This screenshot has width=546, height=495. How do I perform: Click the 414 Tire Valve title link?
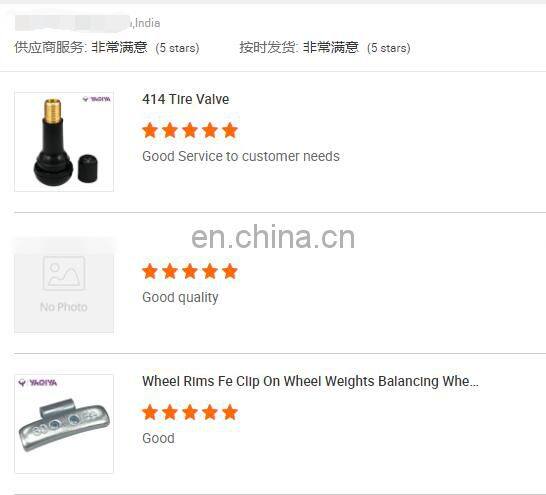[186, 99]
